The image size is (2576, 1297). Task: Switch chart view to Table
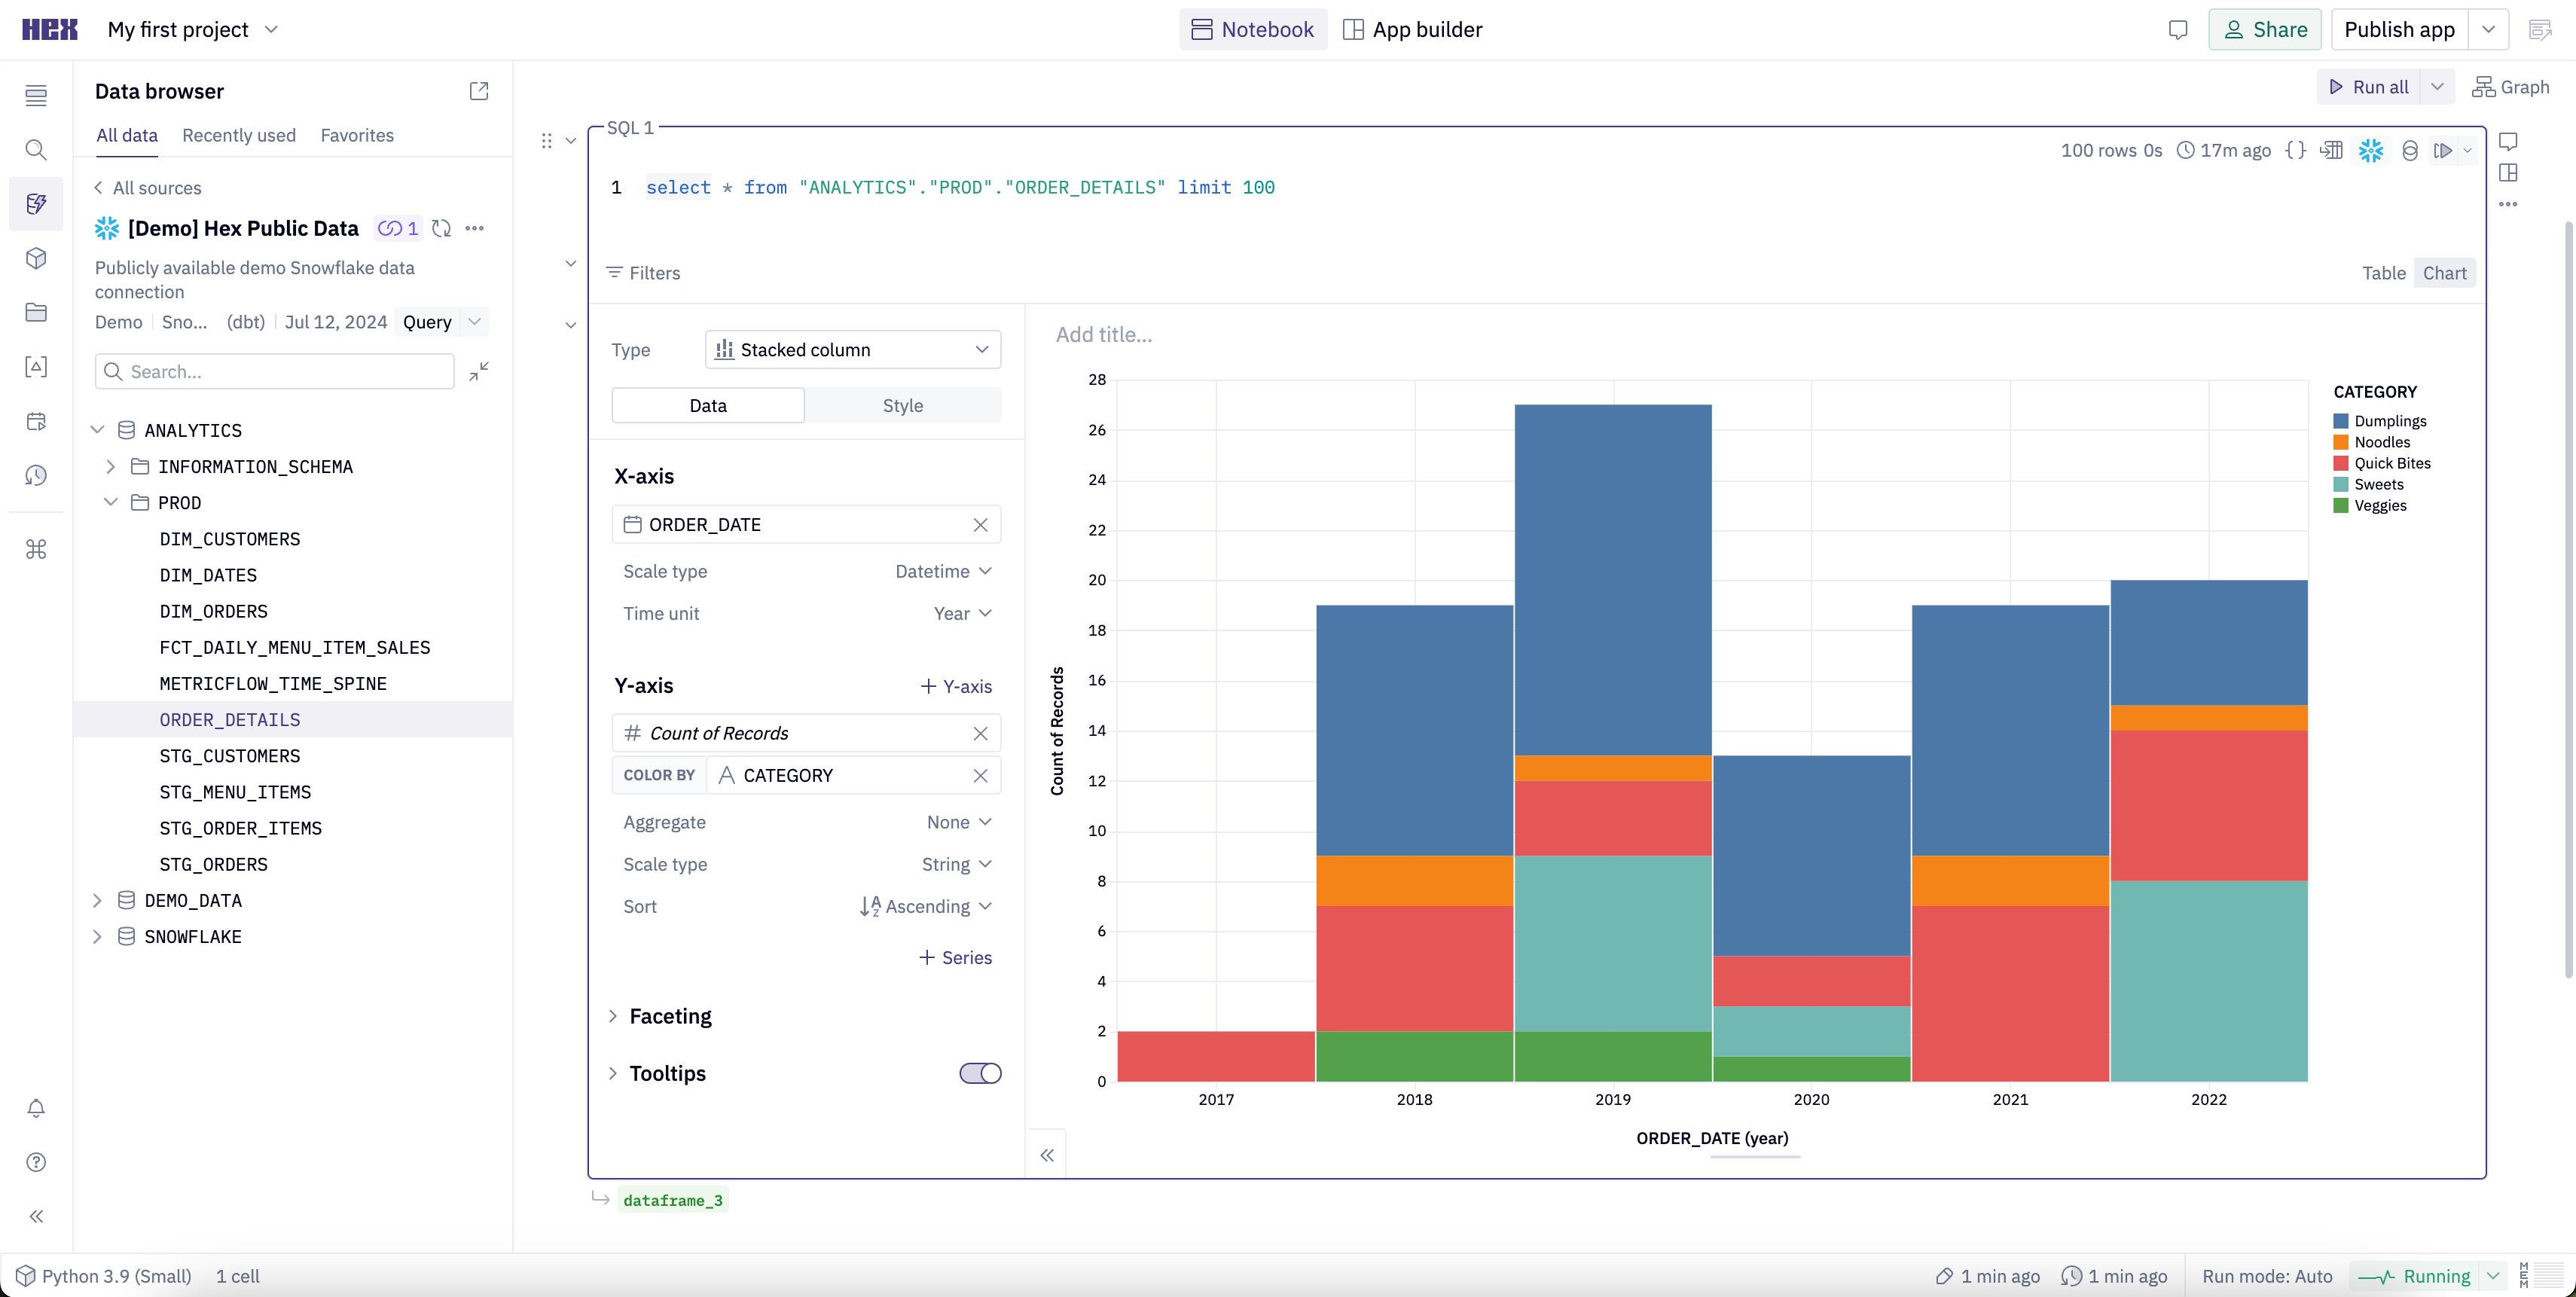(x=2384, y=272)
